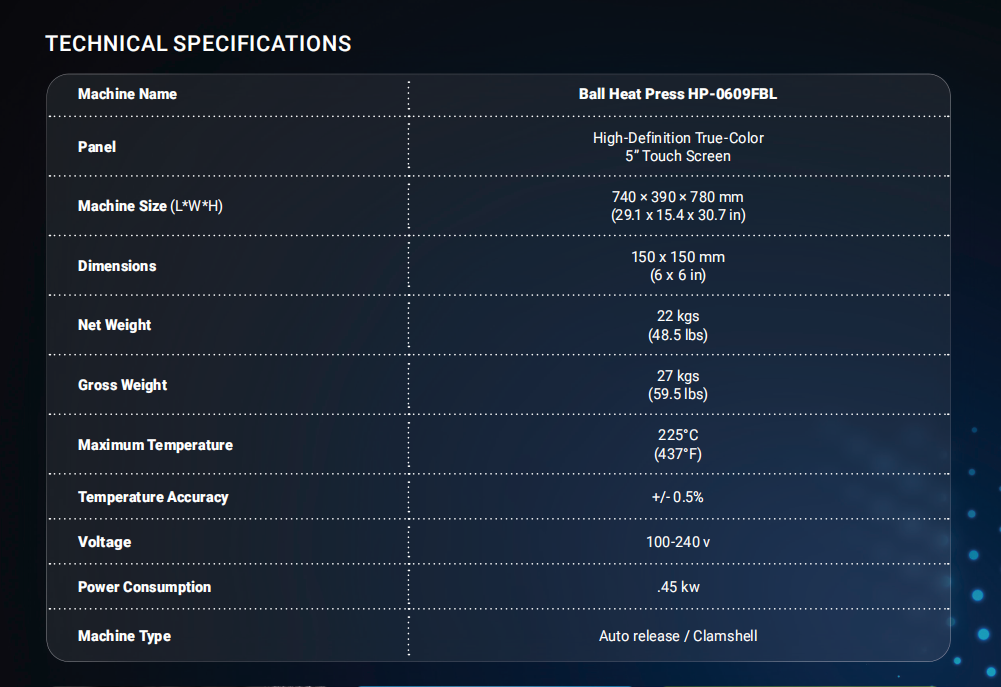Click the 100-240 v voltage value
1001x687 pixels.
678,542
